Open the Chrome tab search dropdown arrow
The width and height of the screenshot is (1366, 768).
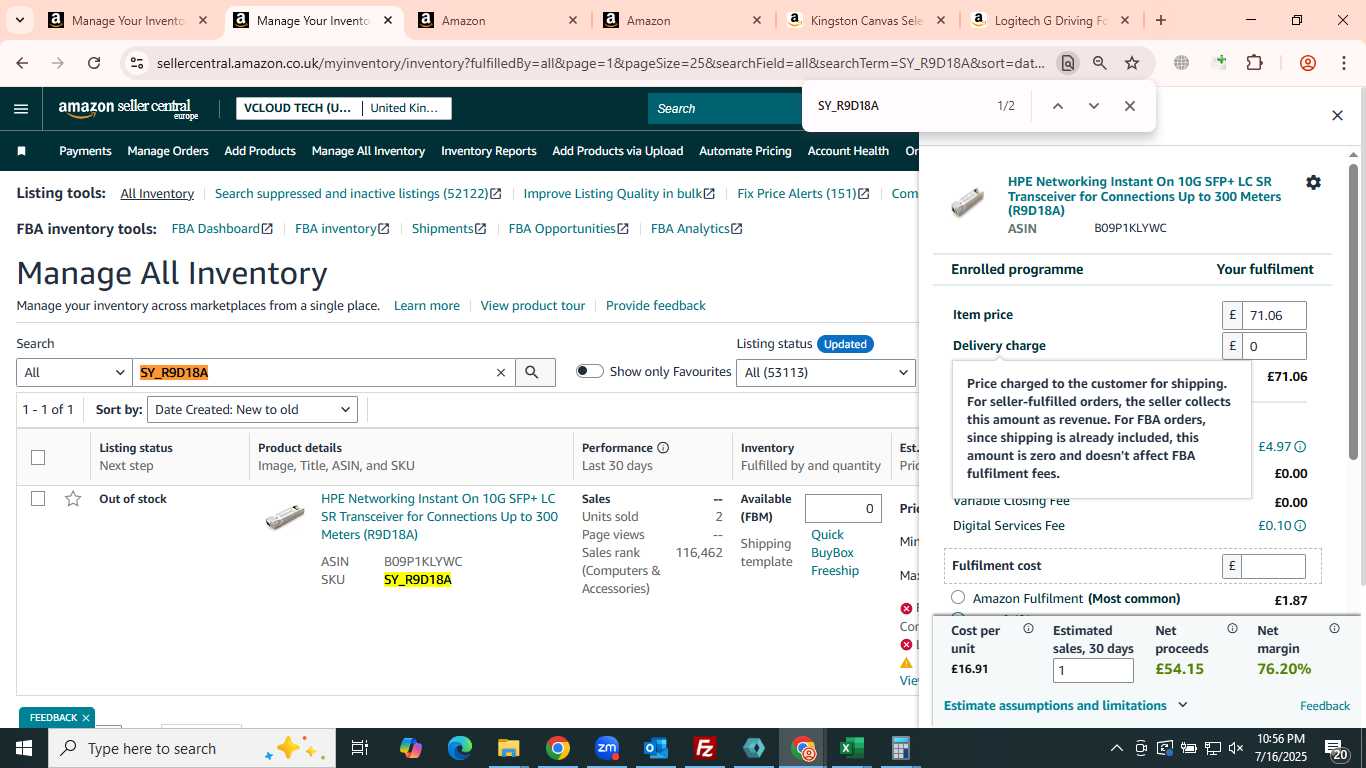pyautogui.click(x=21, y=20)
